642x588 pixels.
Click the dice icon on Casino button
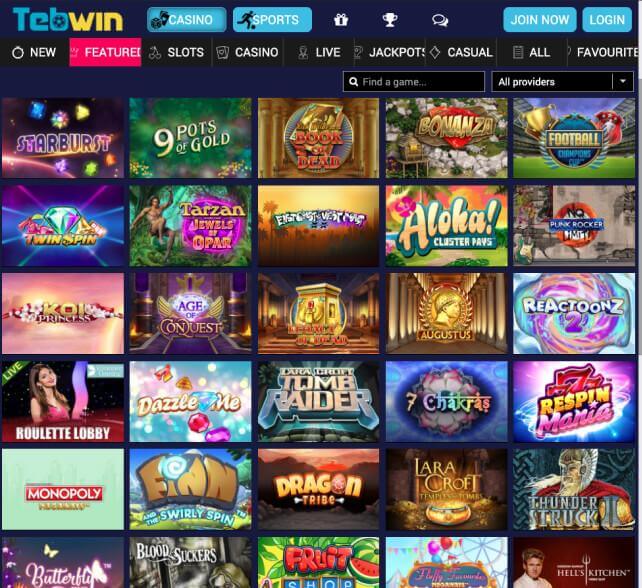click(x=160, y=20)
